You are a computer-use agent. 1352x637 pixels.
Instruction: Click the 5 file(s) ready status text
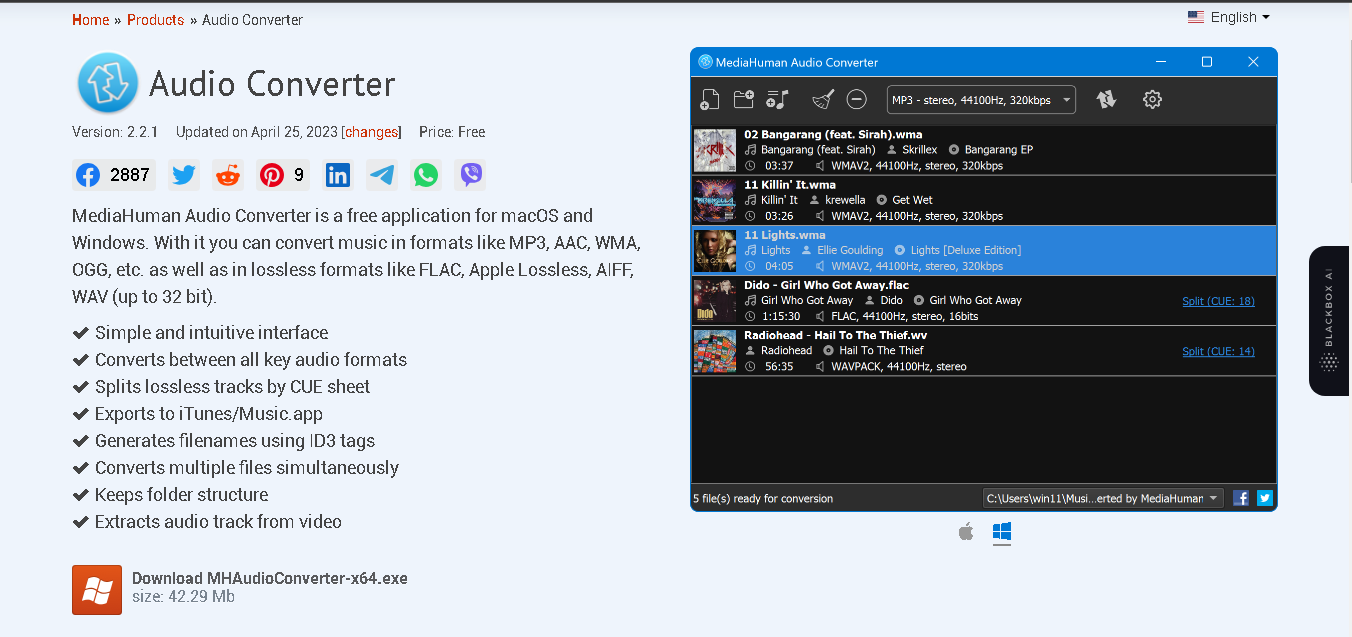click(x=763, y=498)
